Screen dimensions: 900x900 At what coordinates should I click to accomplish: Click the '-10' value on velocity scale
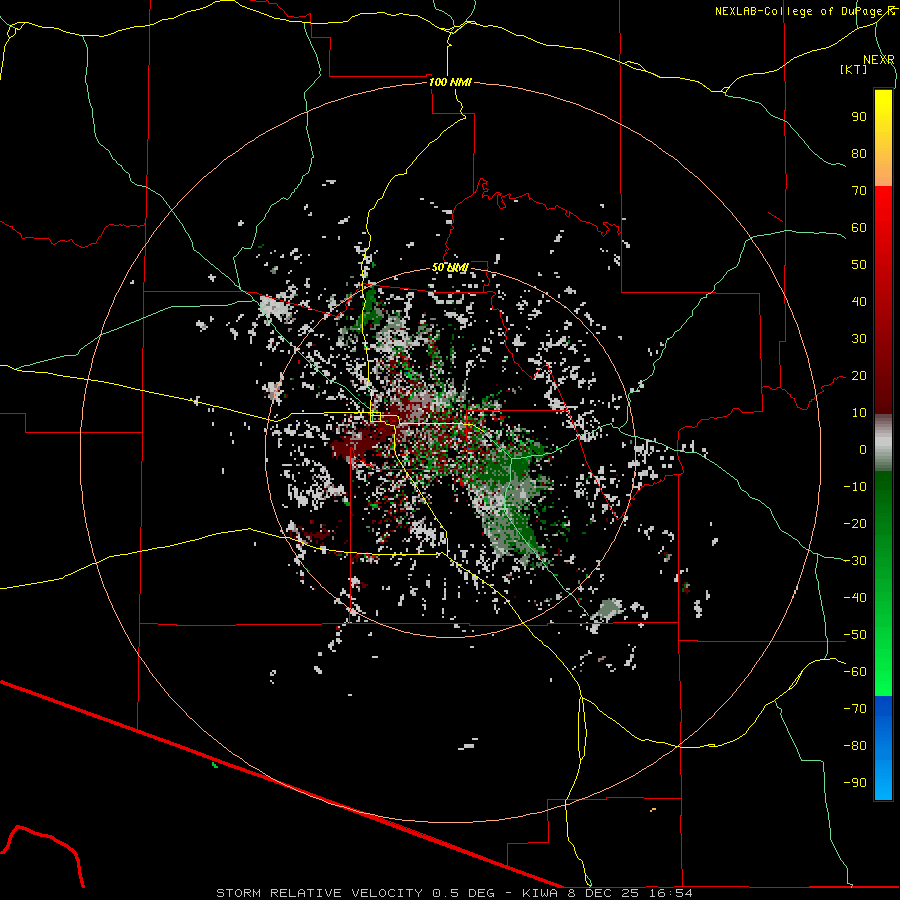pos(855,487)
